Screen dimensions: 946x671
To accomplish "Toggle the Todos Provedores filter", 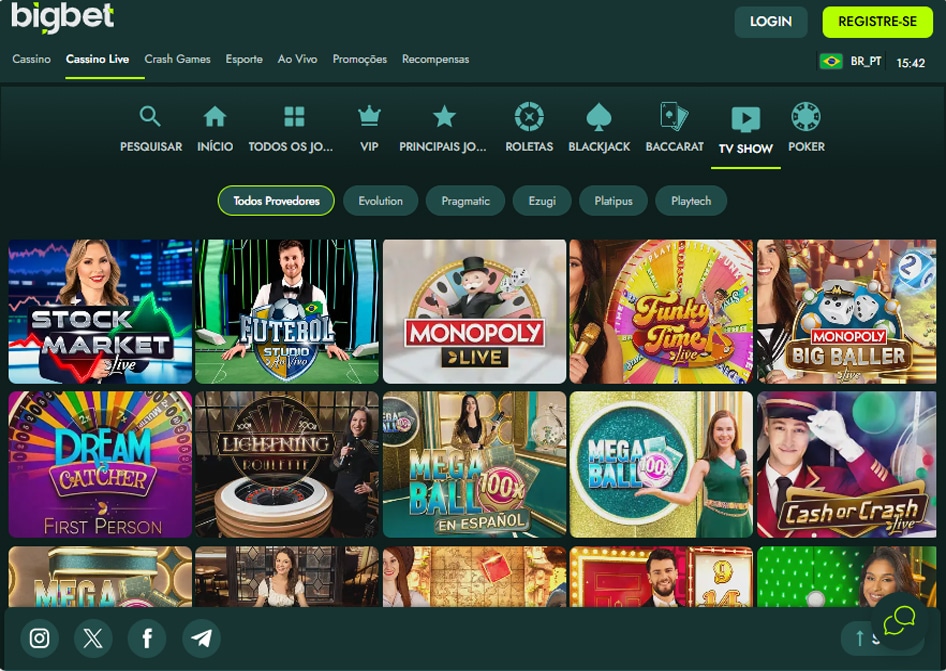I will click(274, 200).
